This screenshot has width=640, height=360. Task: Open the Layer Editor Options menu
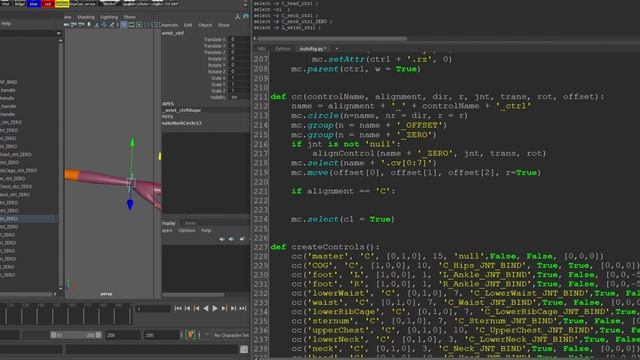pos(187,231)
